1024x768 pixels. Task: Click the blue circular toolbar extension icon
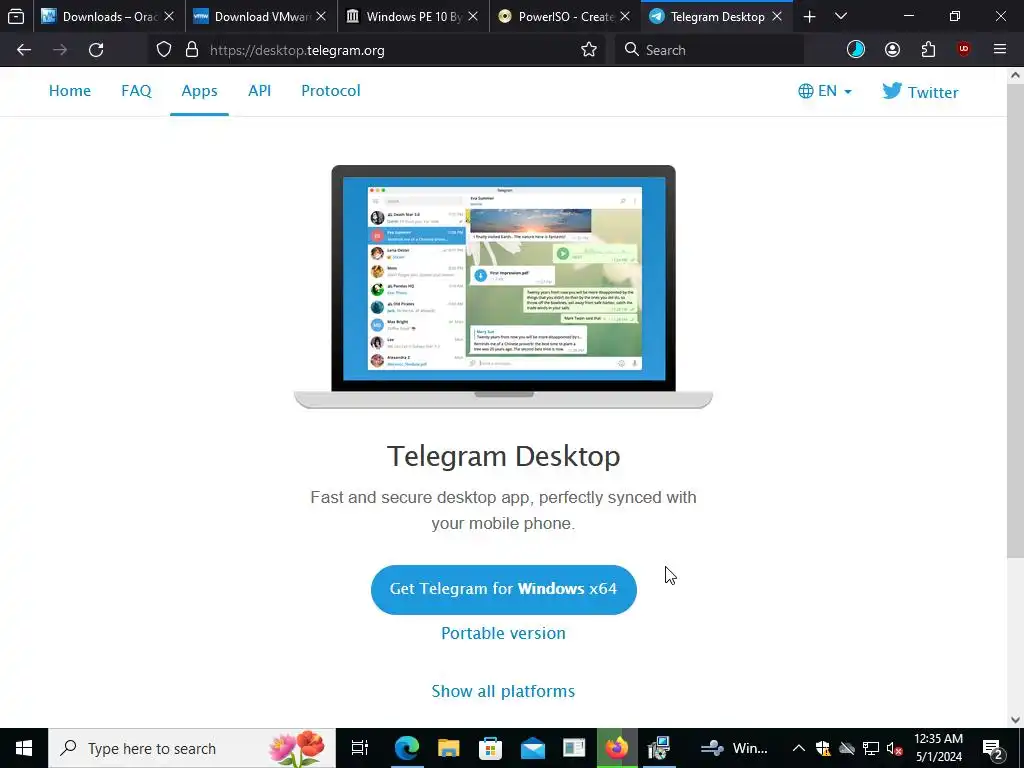pos(856,50)
